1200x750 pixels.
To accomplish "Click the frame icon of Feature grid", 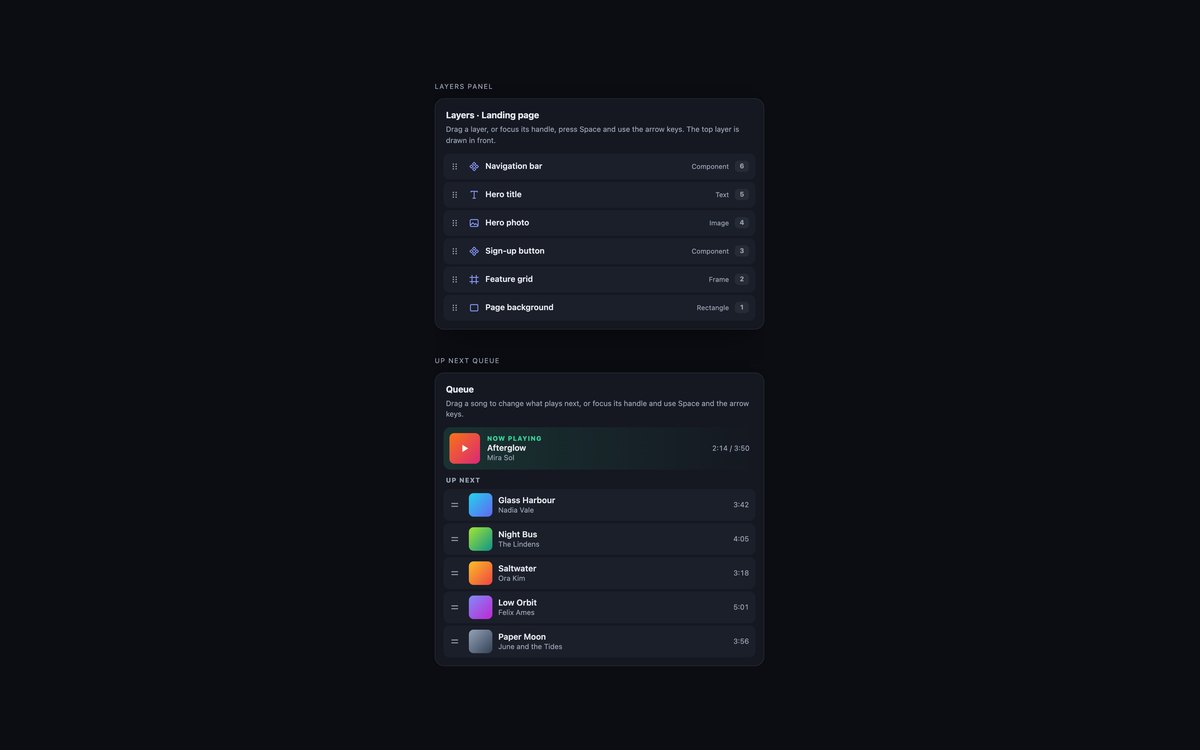I will coord(474,279).
